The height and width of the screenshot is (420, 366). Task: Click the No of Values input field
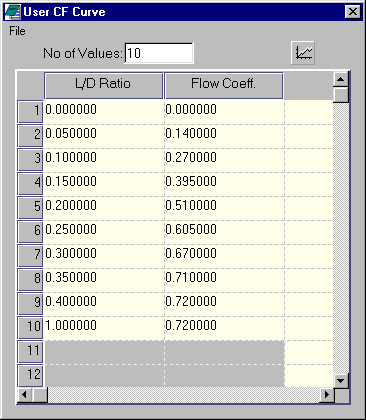pyautogui.click(x=159, y=53)
